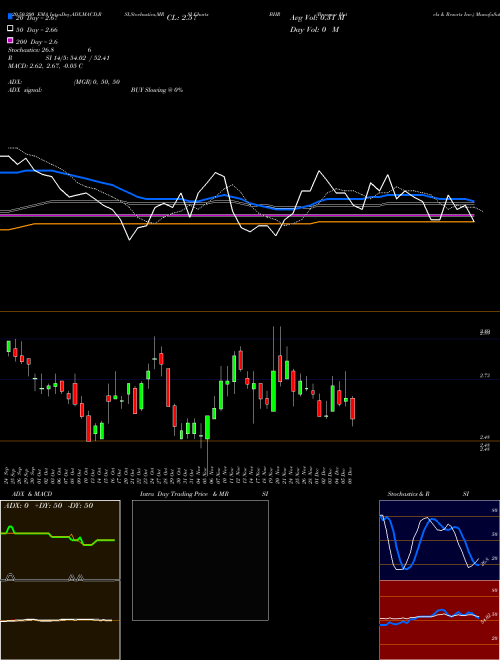
Task: Click the 'ADX & MACD' panel title
Action: coord(32,494)
